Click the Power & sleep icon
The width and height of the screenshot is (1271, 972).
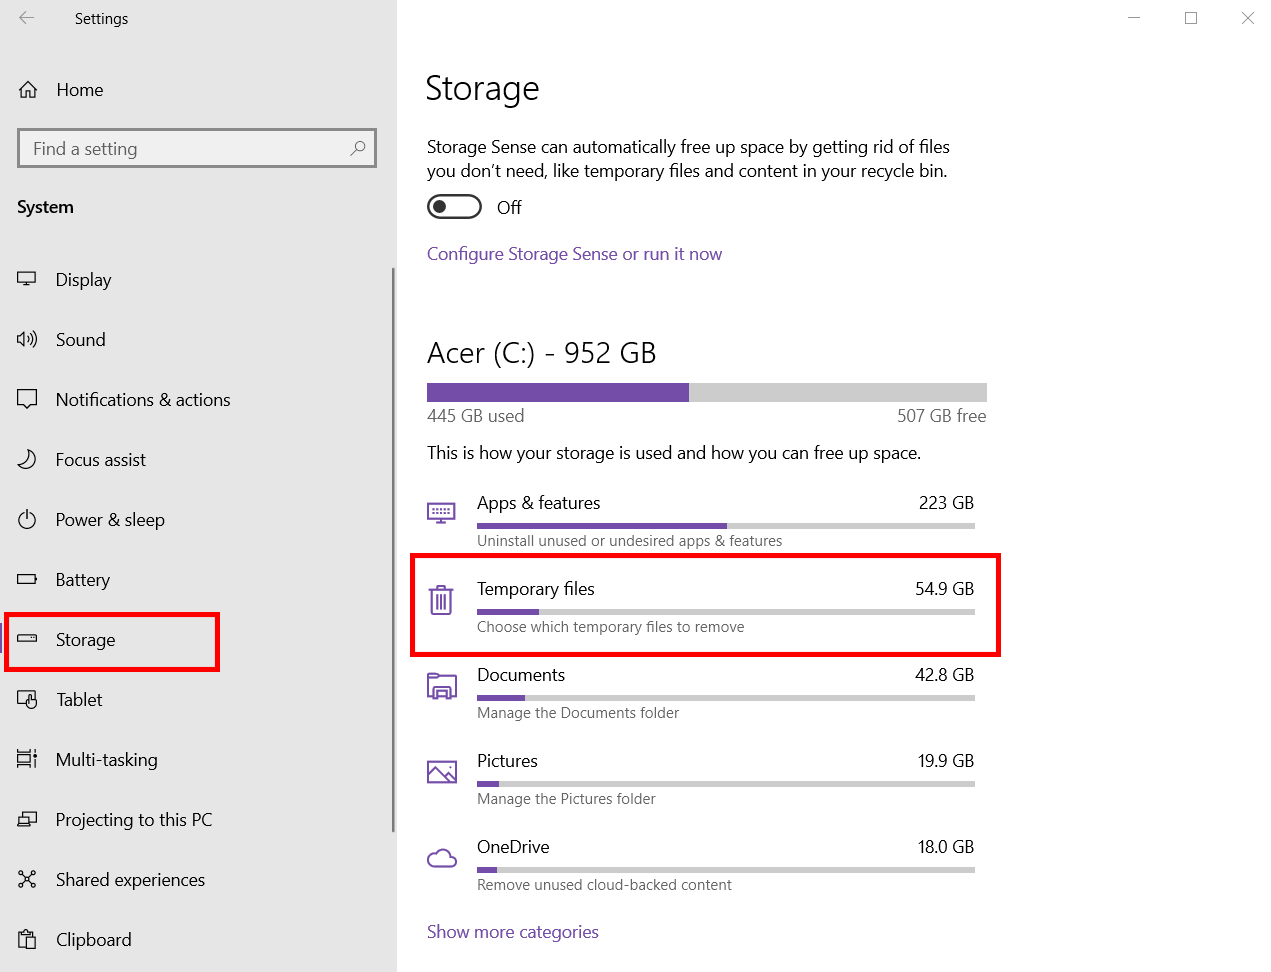(x=27, y=519)
